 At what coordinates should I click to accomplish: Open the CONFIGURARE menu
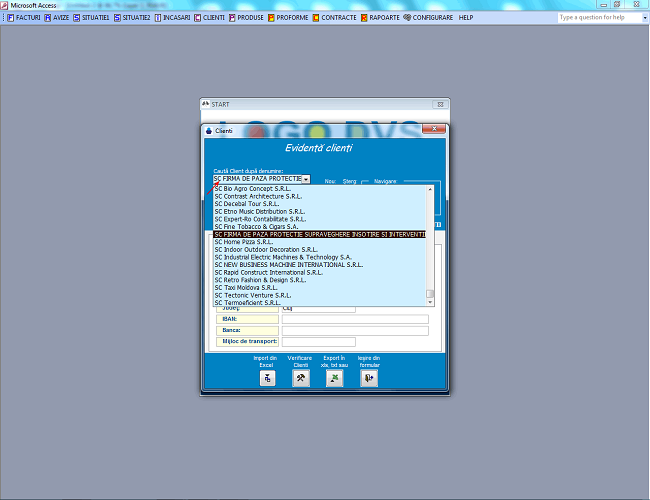pyautogui.click(x=428, y=17)
